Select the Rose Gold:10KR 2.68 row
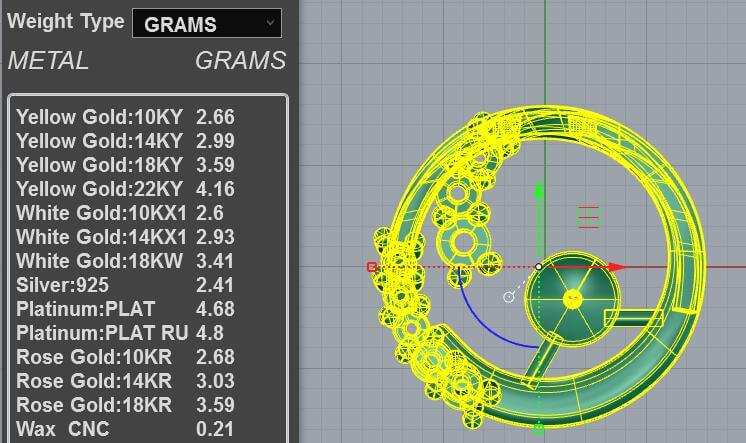 click(126, 357)
